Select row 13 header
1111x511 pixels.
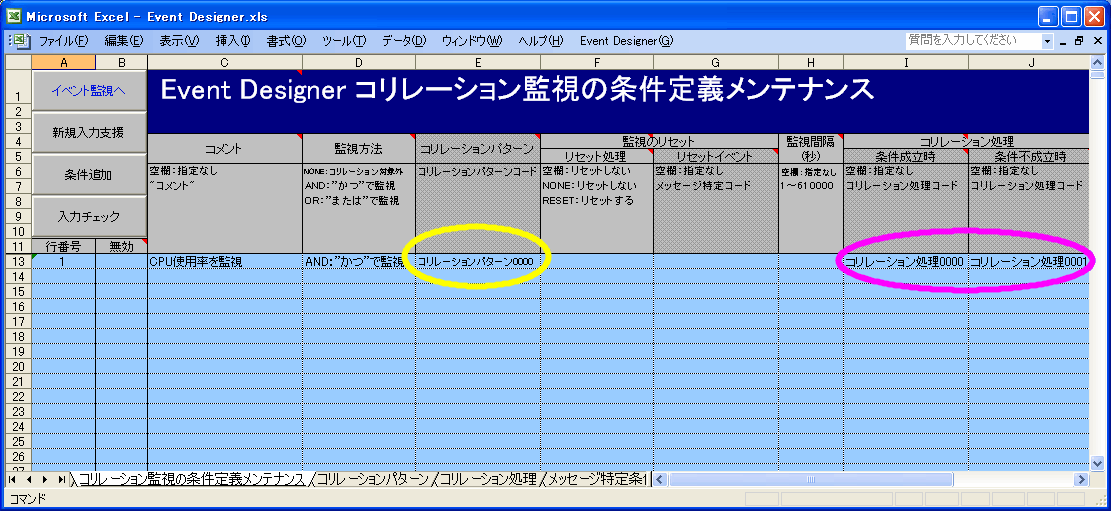point(19,262)
